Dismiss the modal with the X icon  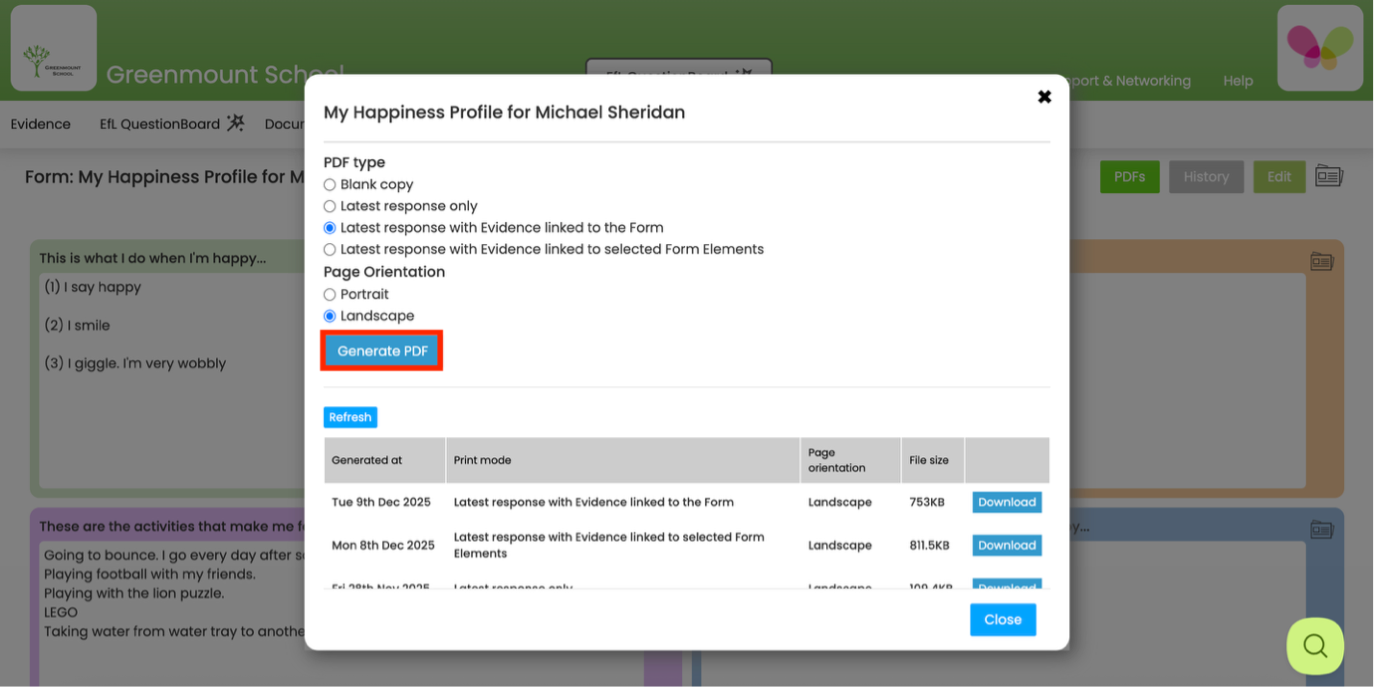(x=1044, y=96)
